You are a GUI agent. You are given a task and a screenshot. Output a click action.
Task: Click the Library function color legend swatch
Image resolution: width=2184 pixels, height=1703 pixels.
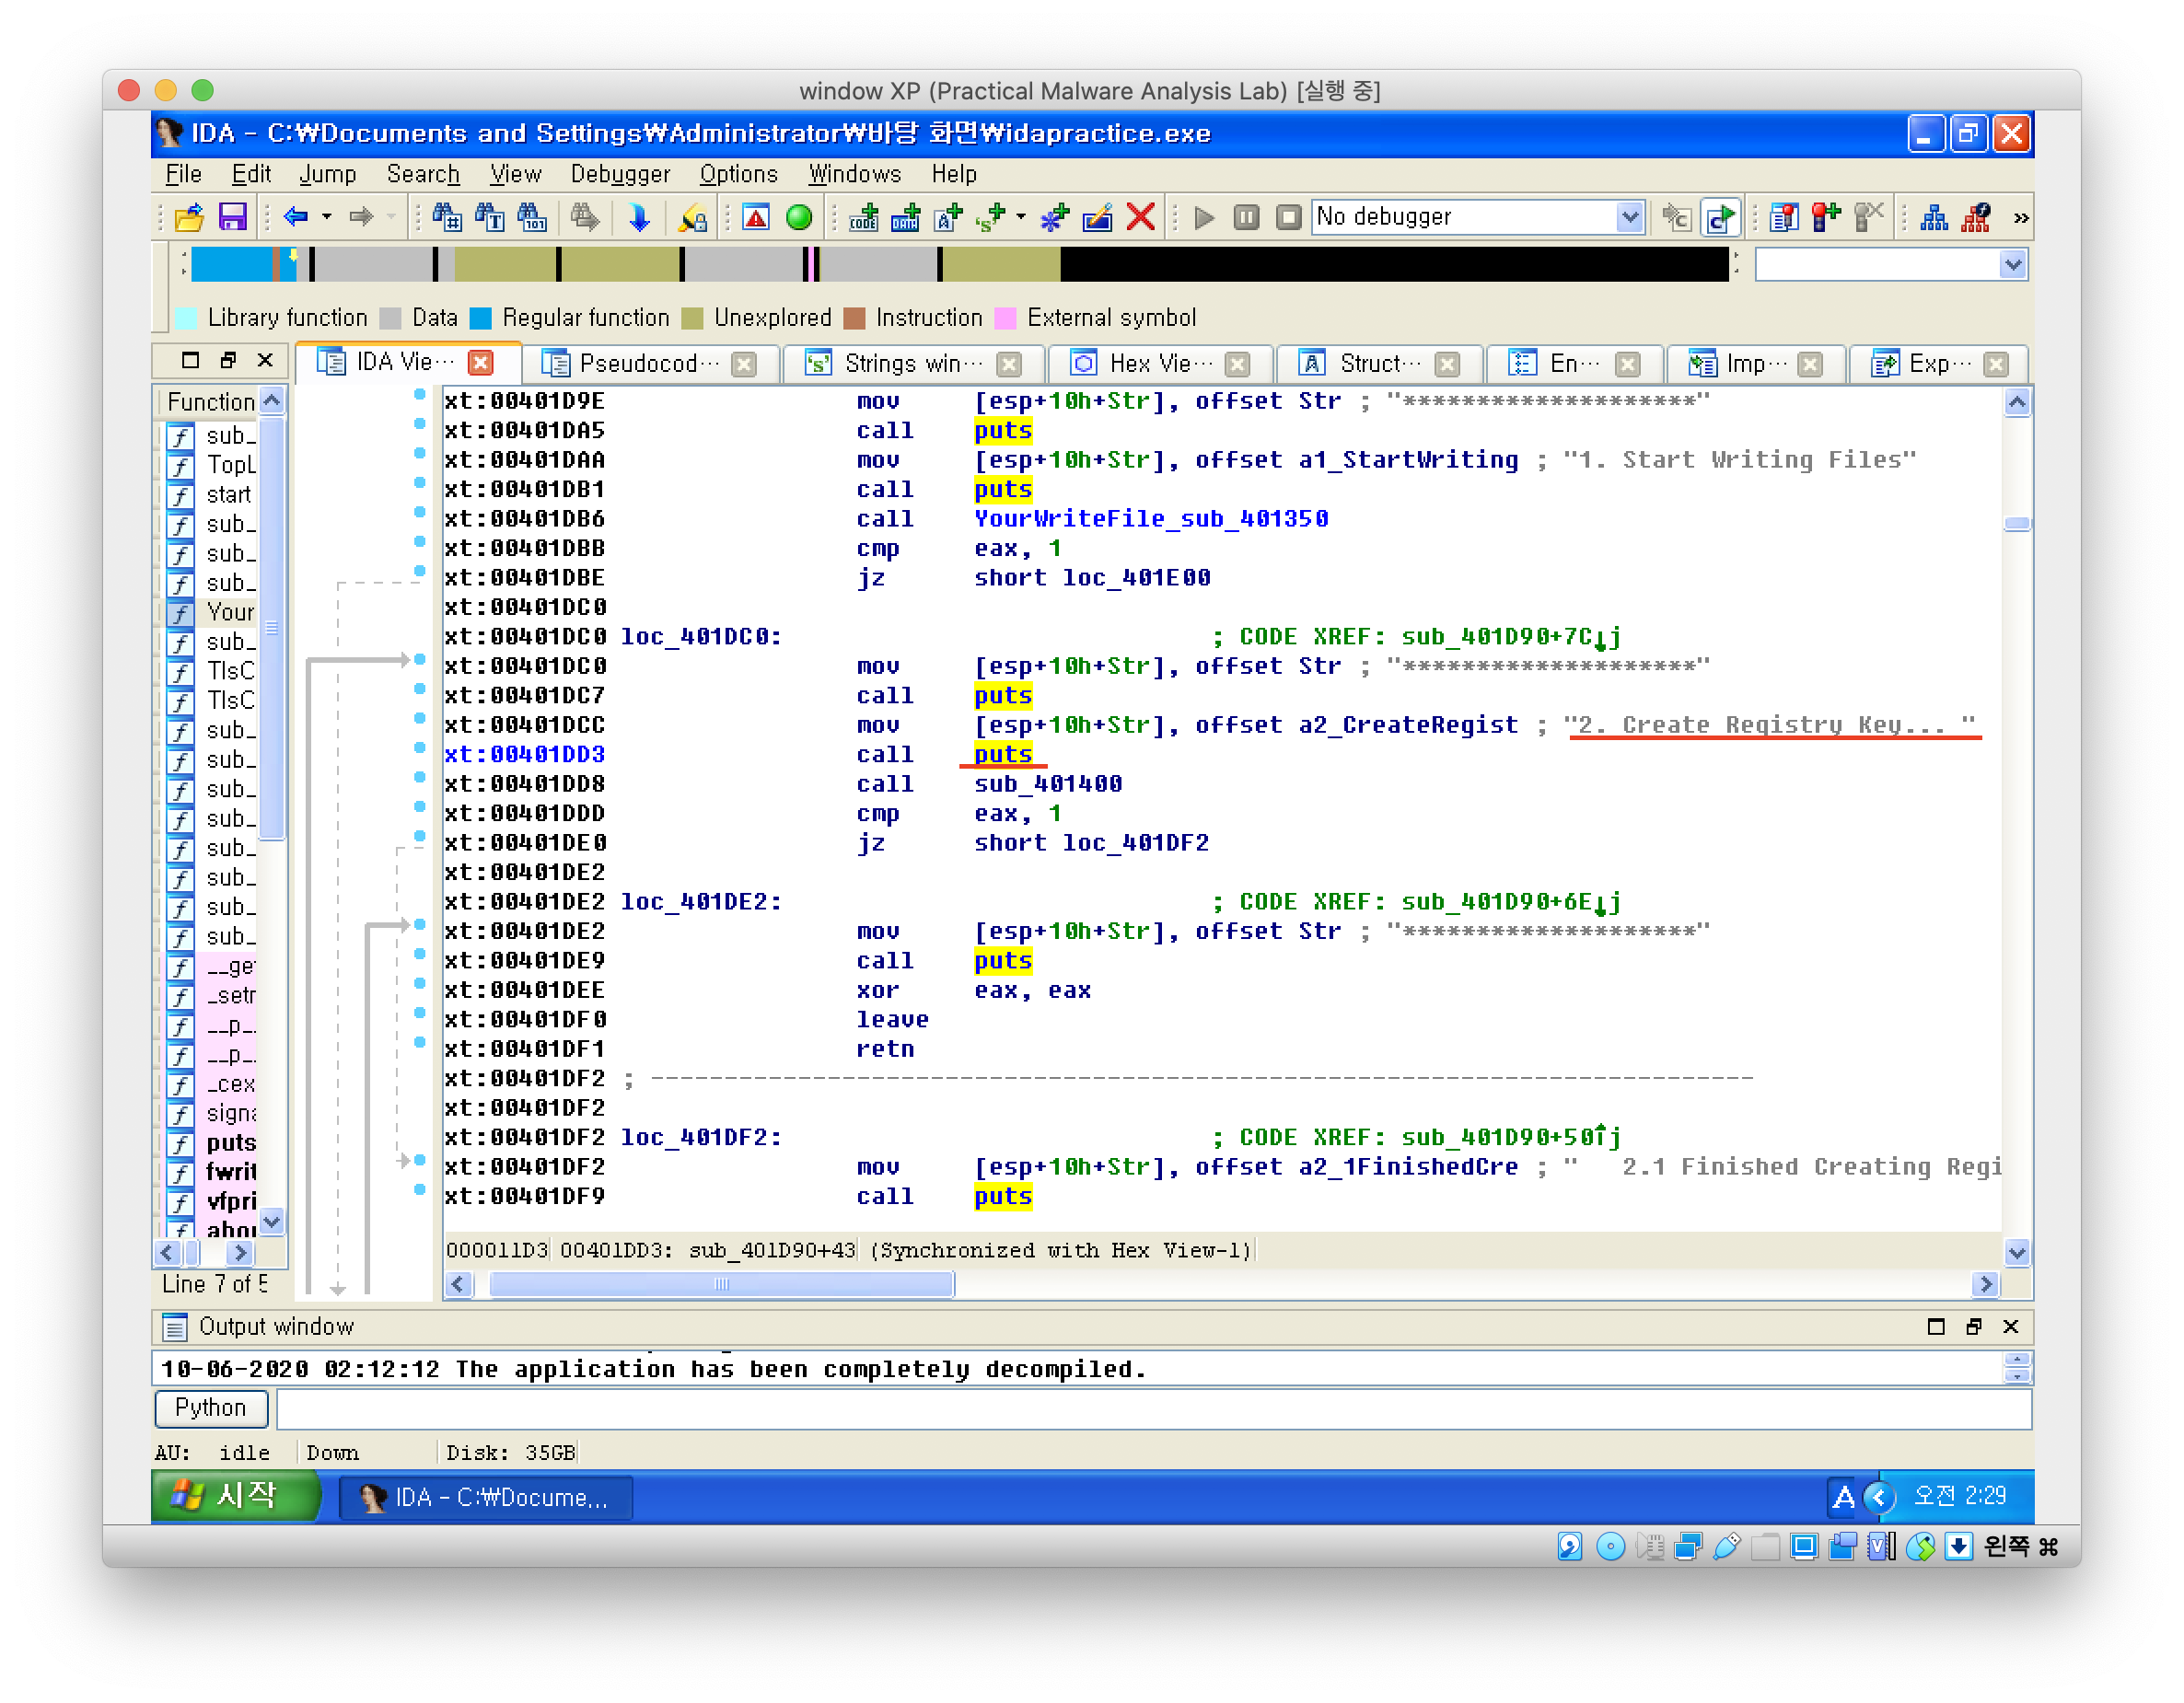(186, 318)
